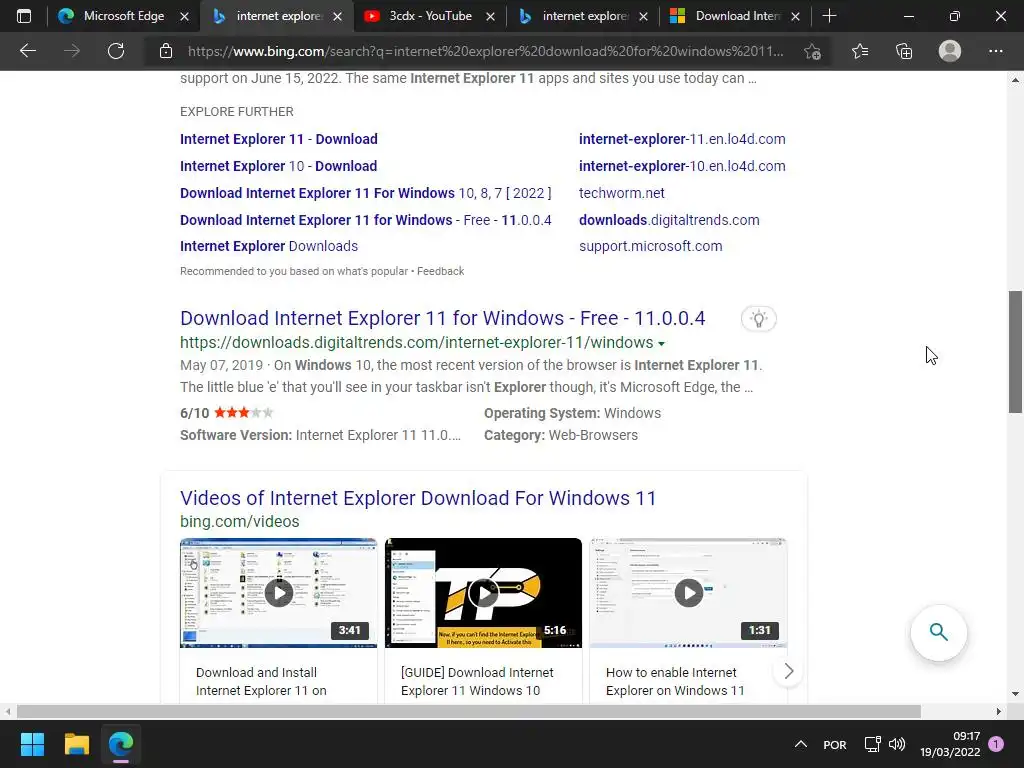This screenshot has height=768, width=1024.
Task: Open Download and Install Internet Explorer 11 title
Action: click(261, 681)
